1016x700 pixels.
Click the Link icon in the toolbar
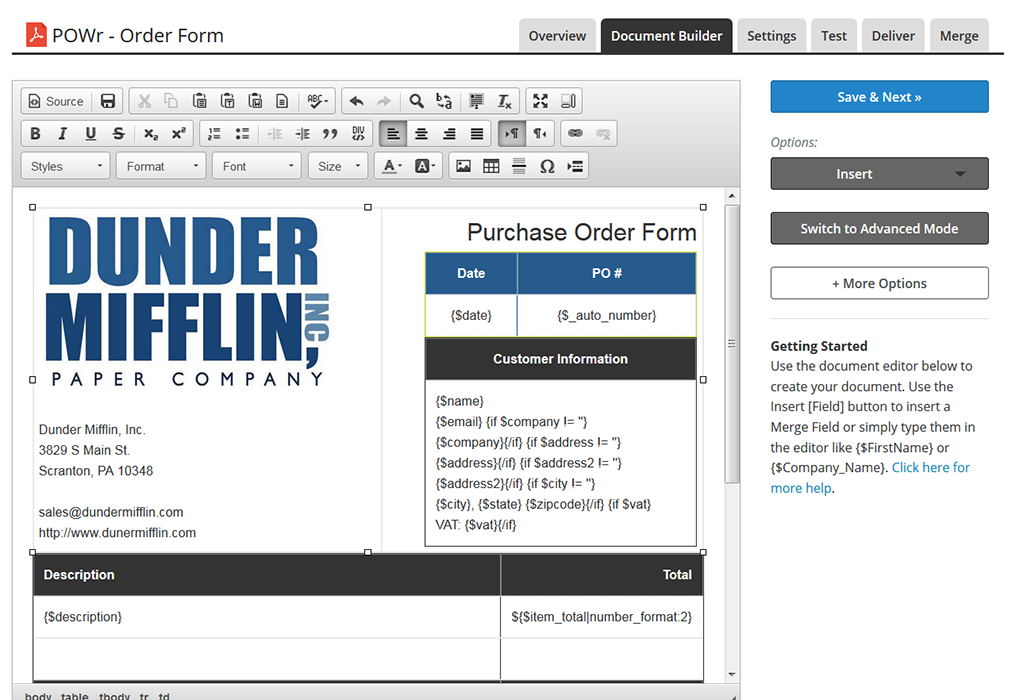(574, 134)
